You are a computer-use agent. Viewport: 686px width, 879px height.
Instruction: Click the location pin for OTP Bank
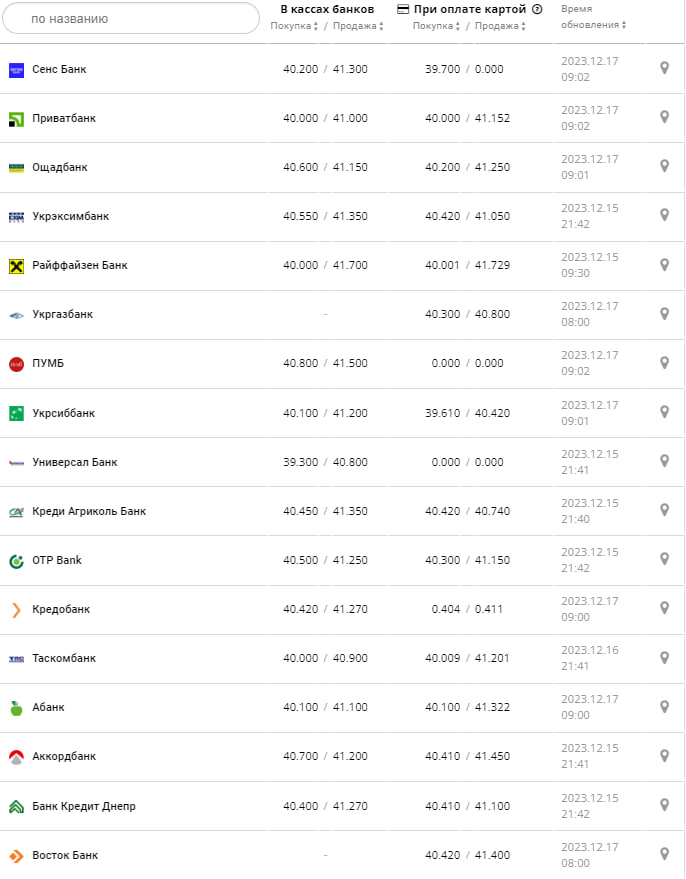tap(664, 559)
